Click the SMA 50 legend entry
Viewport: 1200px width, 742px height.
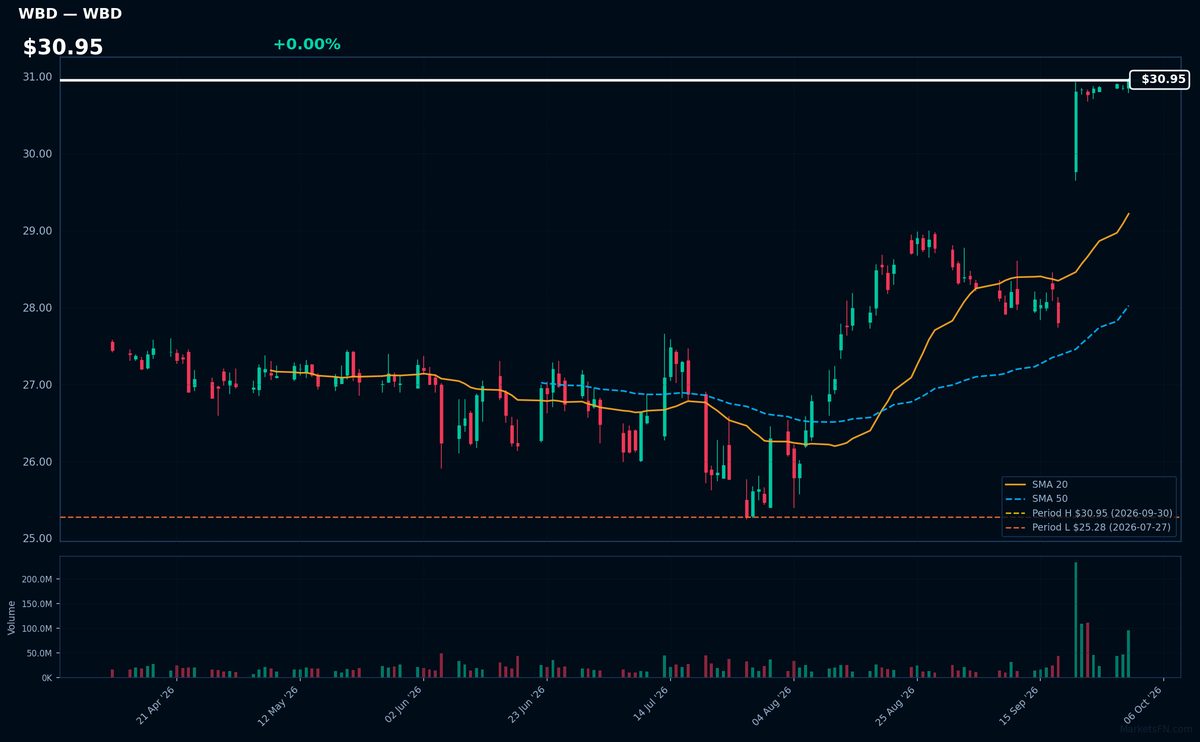coord(1034,498)
